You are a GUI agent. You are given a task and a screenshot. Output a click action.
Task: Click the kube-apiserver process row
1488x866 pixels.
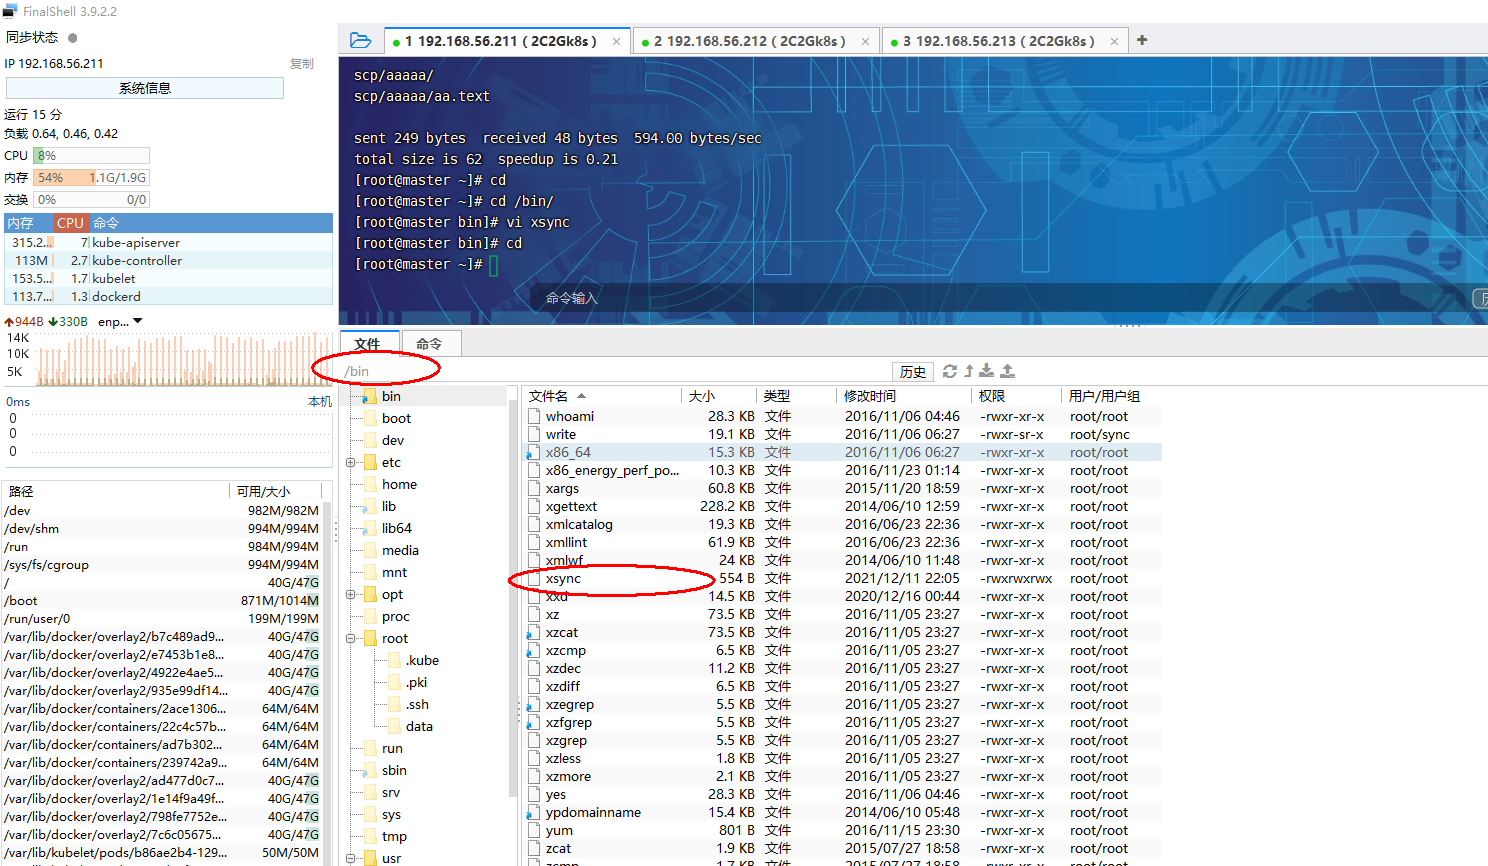point(169,242)
